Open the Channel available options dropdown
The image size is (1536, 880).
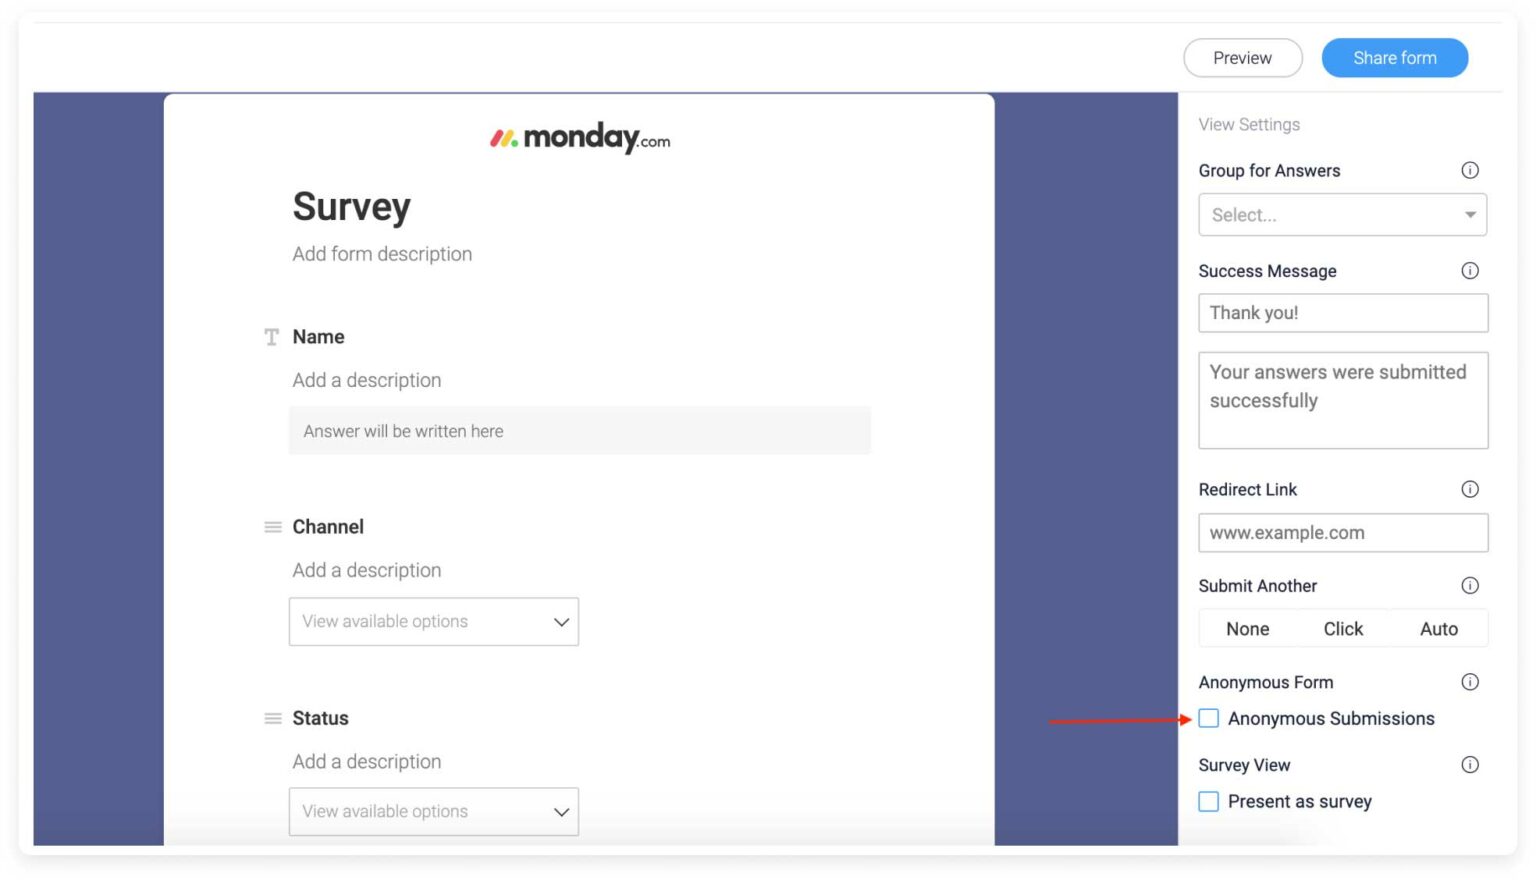[x=434, y=621]
